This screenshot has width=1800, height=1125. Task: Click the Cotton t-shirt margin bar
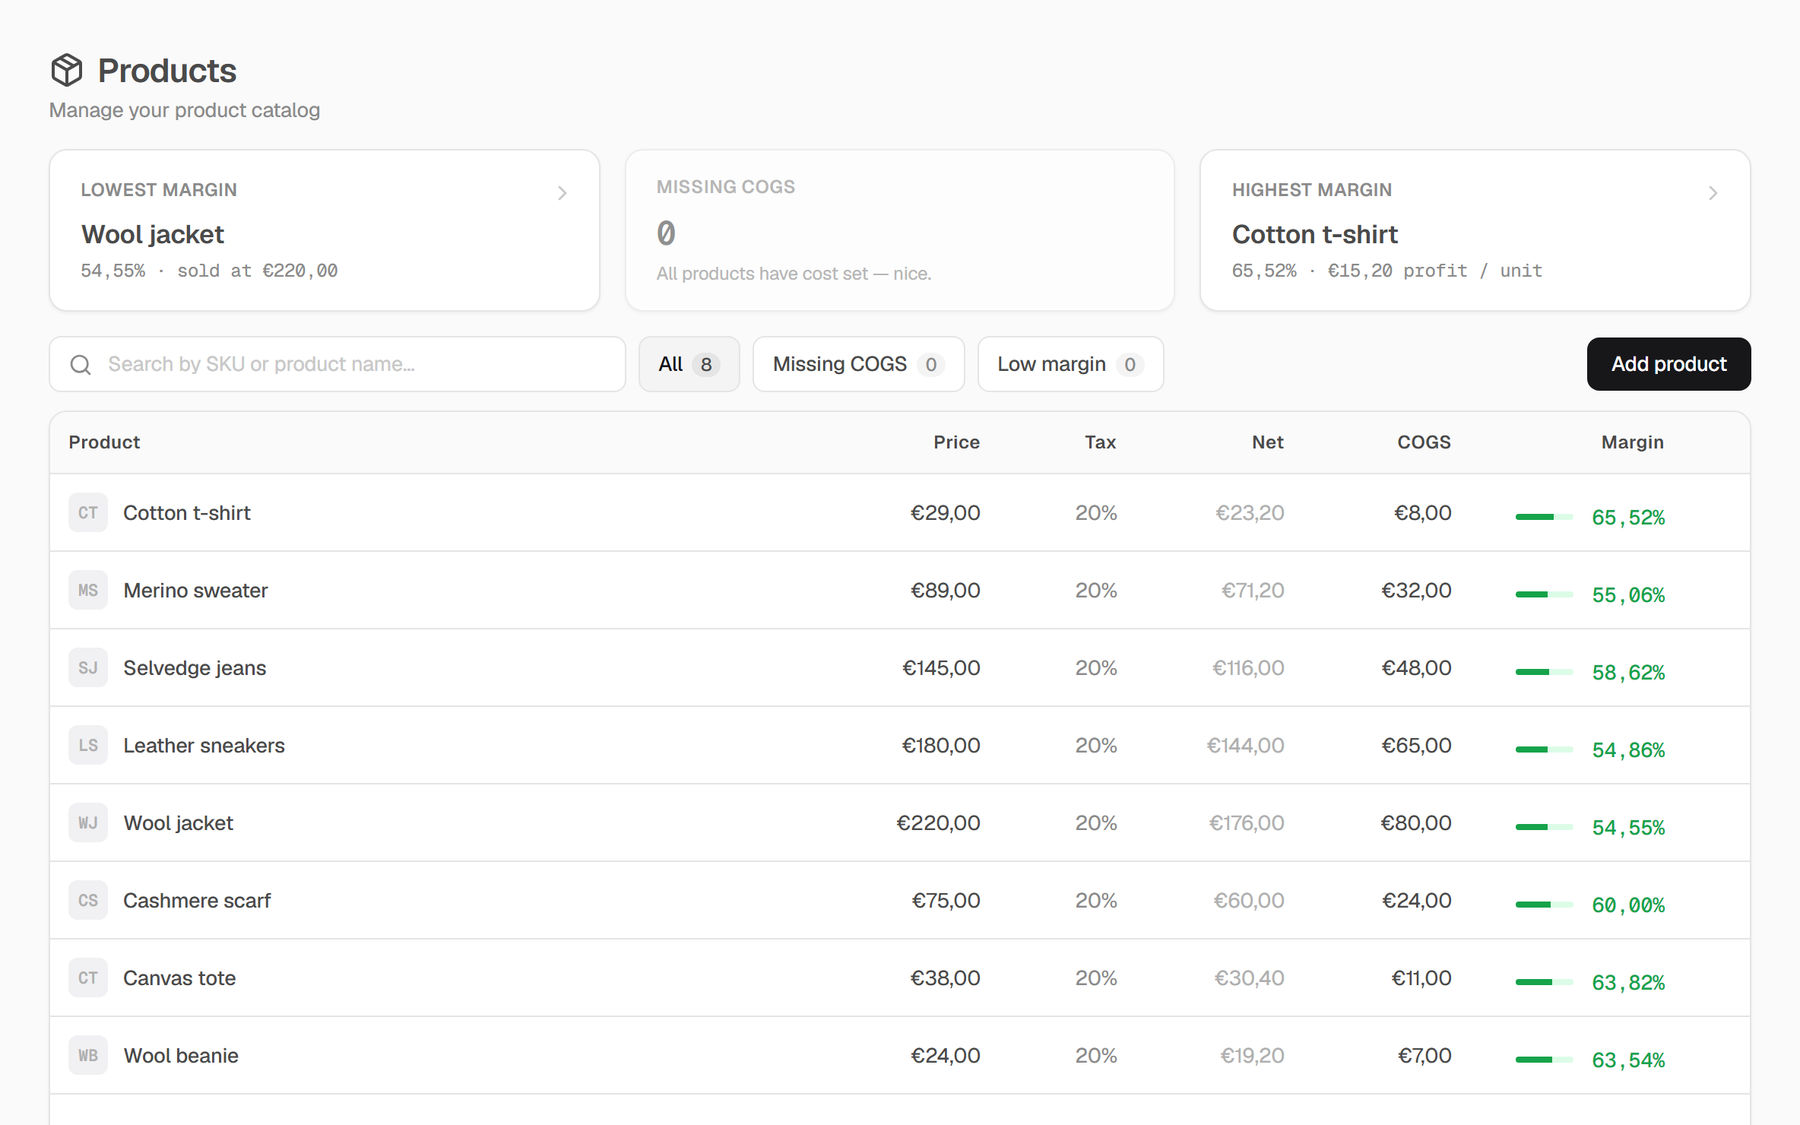pos(1544,517)
